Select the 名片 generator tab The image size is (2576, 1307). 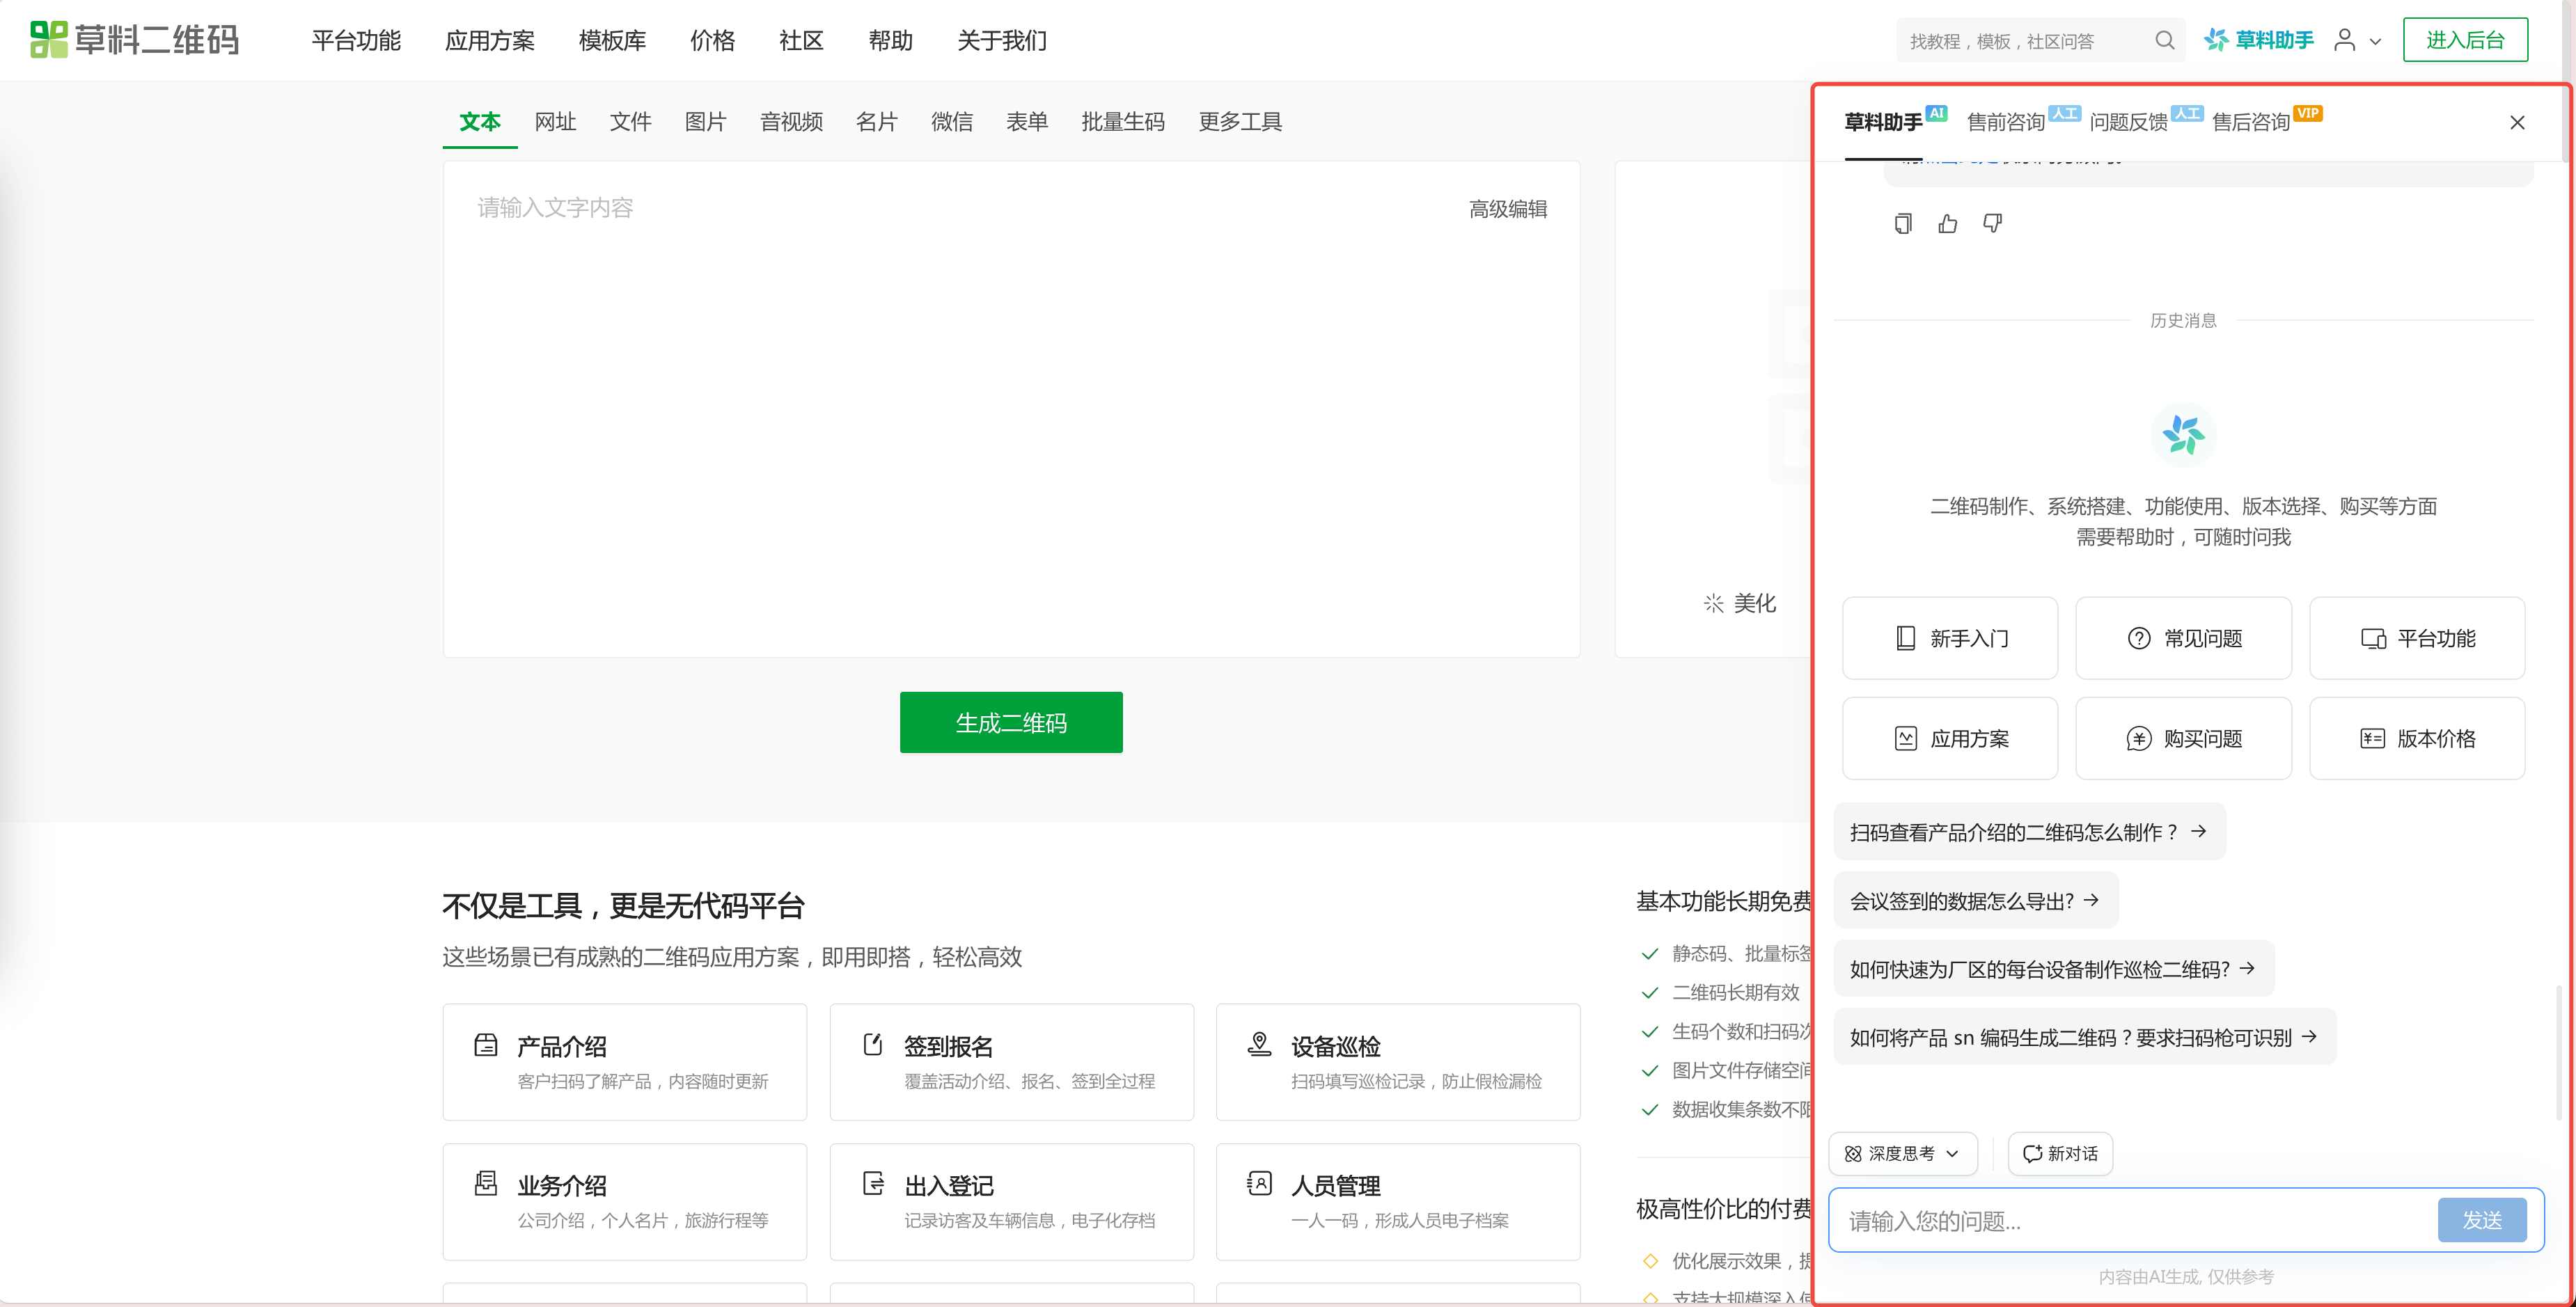coord(876,122)
